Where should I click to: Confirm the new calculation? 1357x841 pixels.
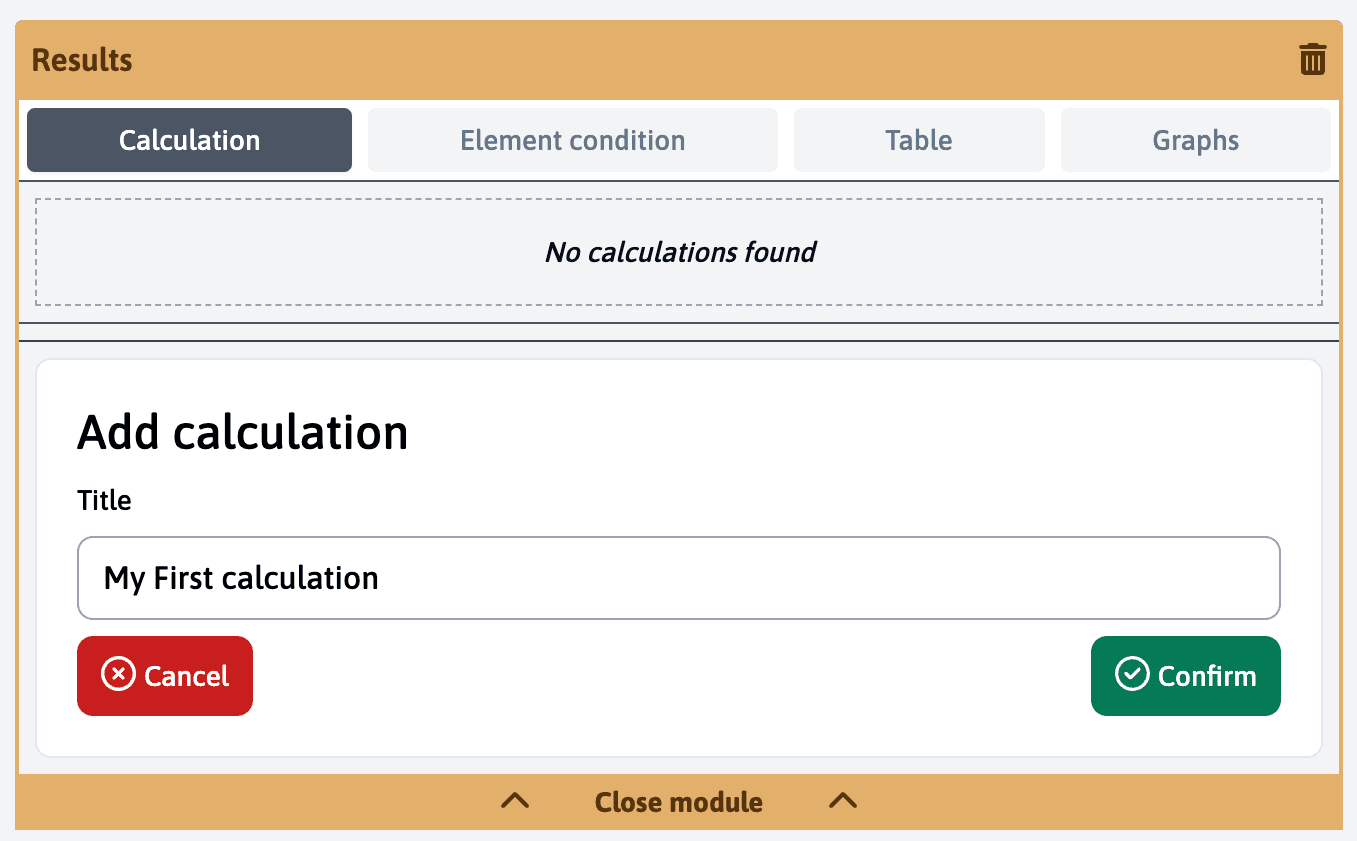1185,675
